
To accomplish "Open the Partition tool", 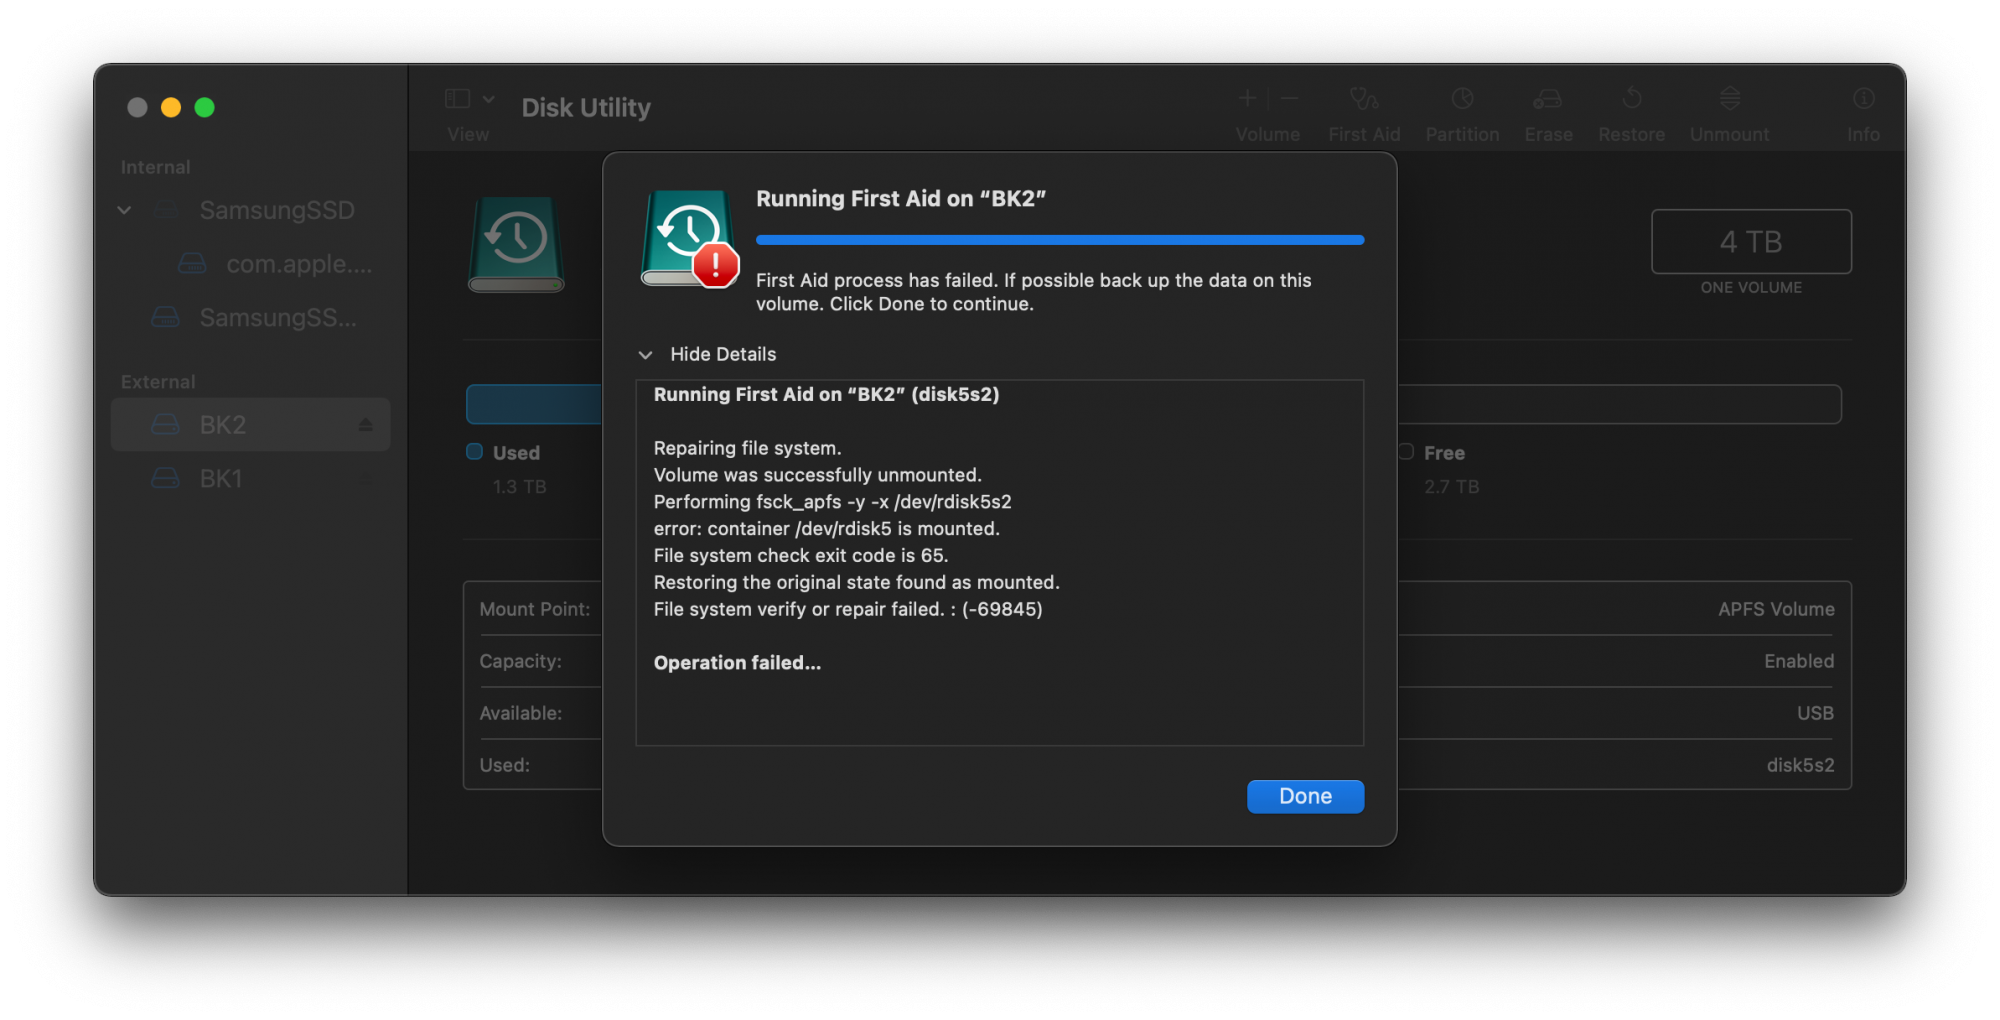I will click(x=1462, y=100).
